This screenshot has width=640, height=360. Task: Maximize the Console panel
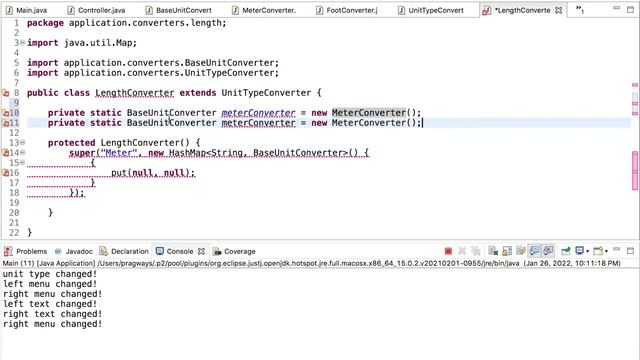pyautogui.click(x=631, y=251)
